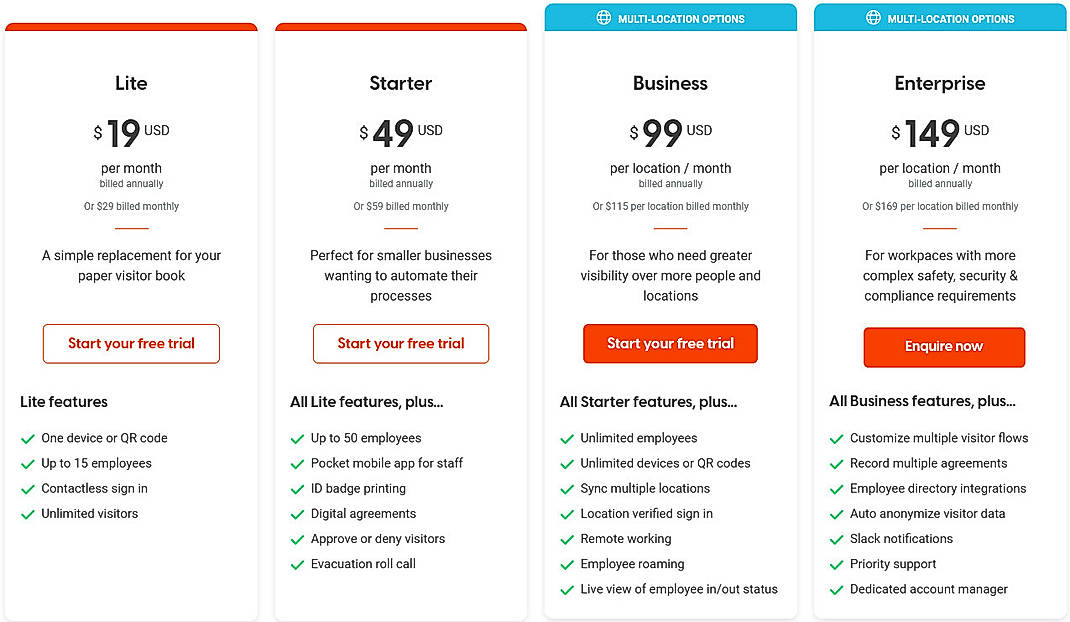This screenshot has height=622, width=1070.
Task: Click Or $169 per location billed monthly
Action: click(940, 206)
